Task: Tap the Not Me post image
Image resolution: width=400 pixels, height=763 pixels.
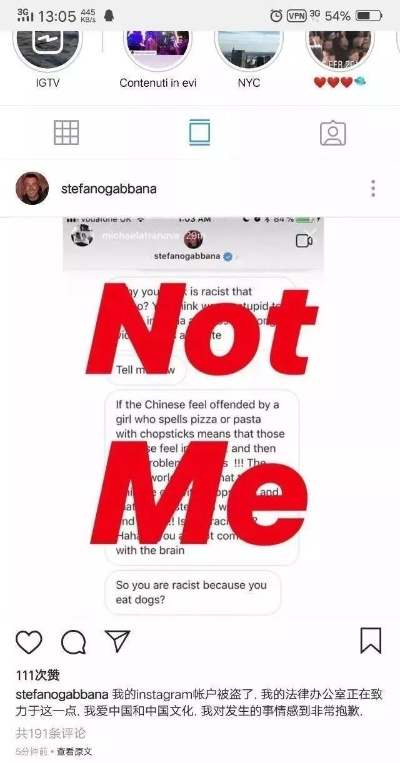Action: point(200,417)
